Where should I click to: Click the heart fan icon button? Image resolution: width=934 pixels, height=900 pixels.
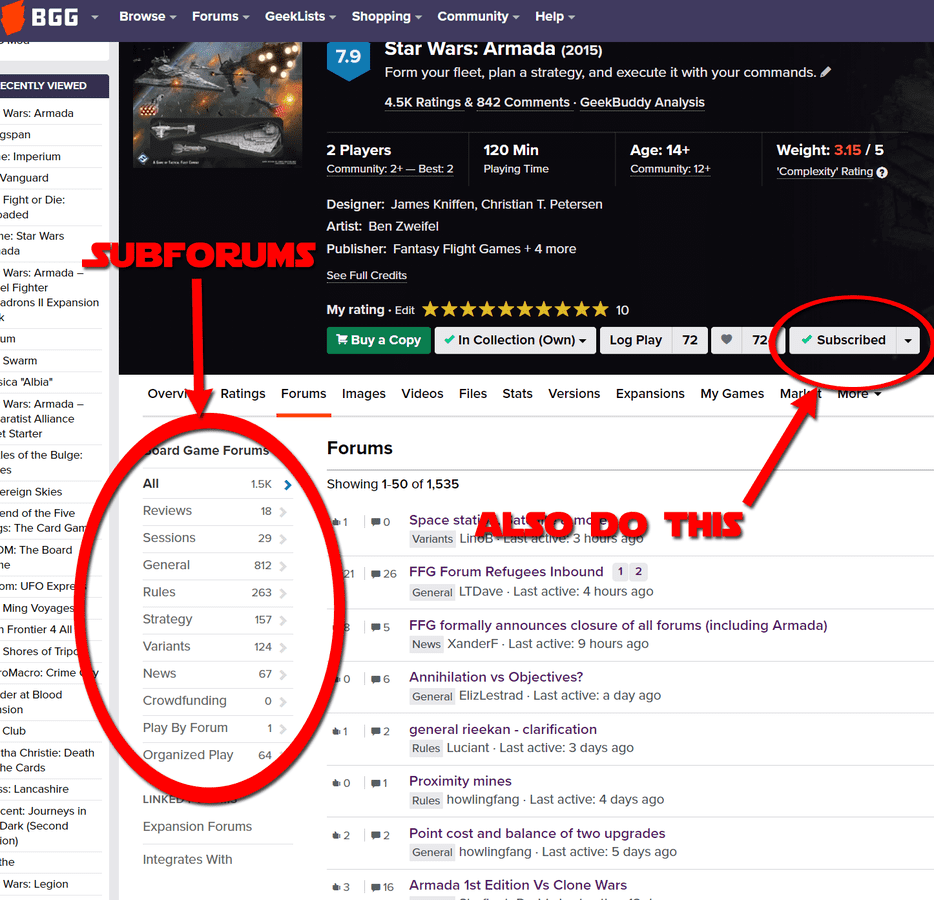[727, 340]
